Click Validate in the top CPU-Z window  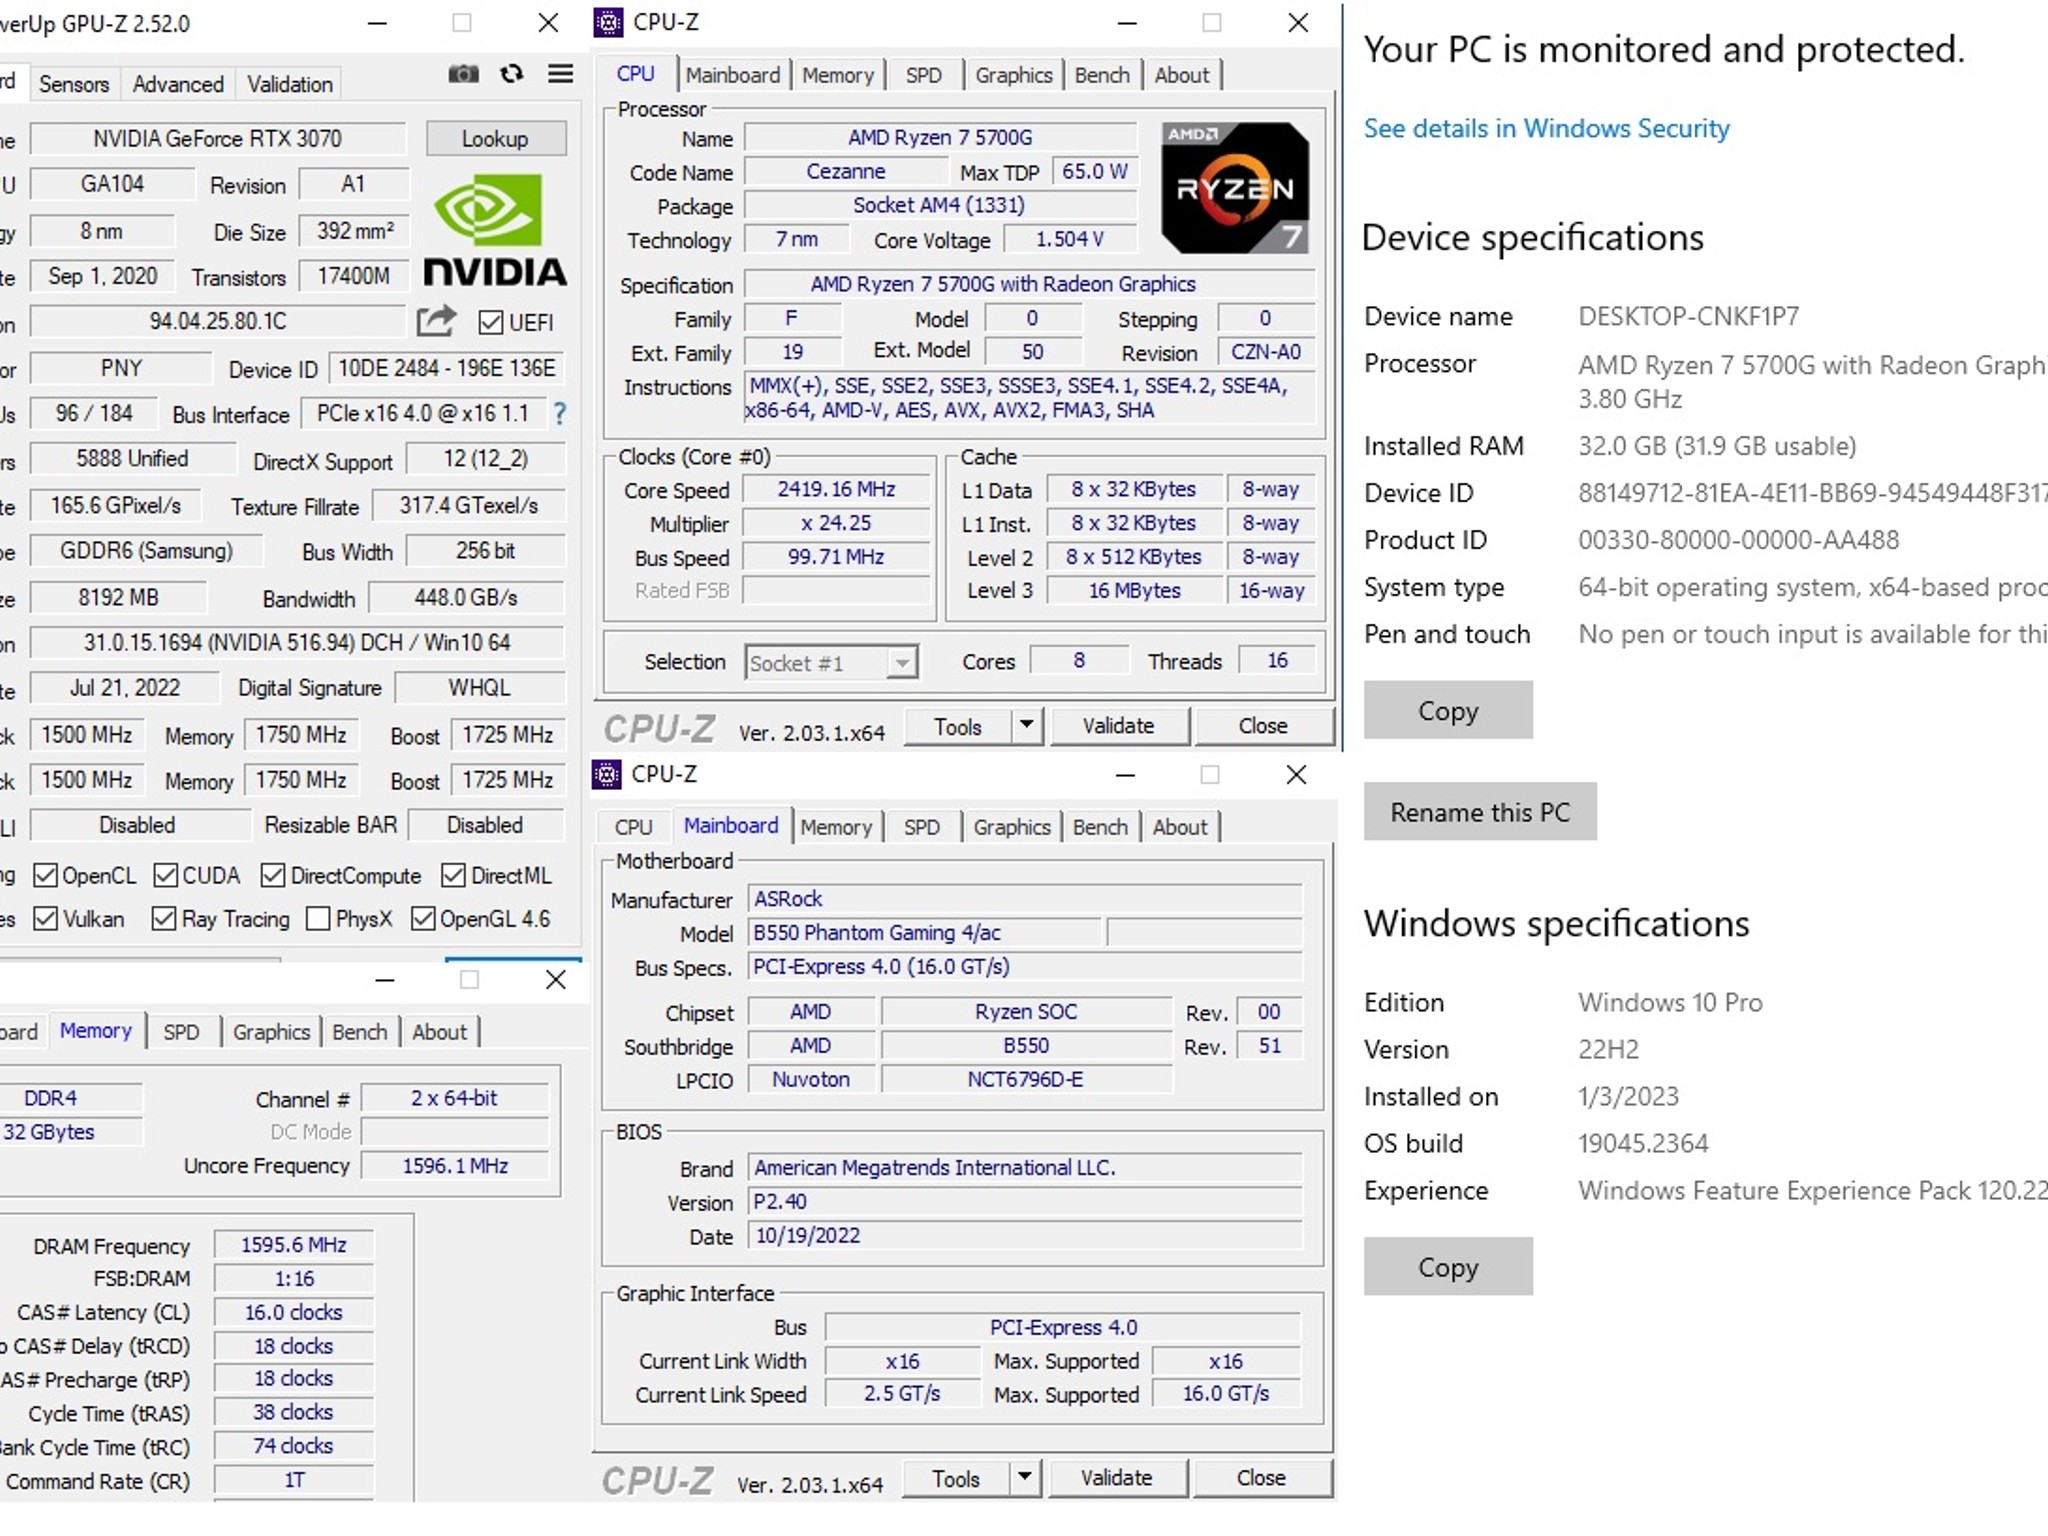click(x=1120, y=726)
